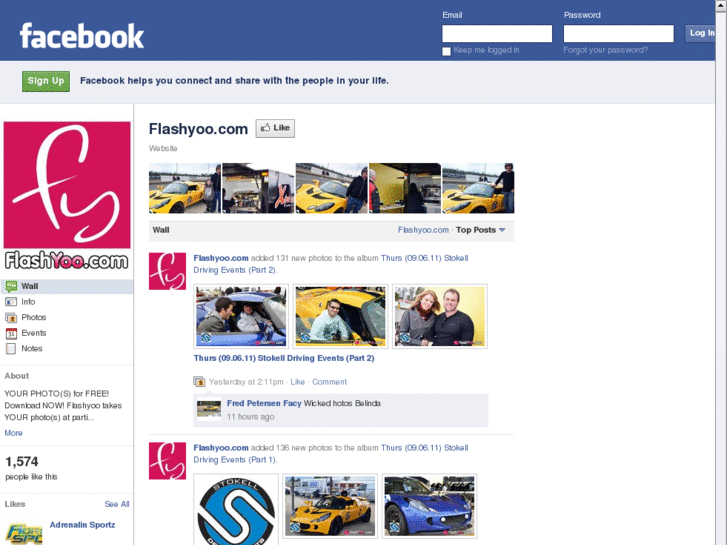Click '11 hours ago' comment timestamp
Viewport: 727px width, 545px height.
(250, 417)
